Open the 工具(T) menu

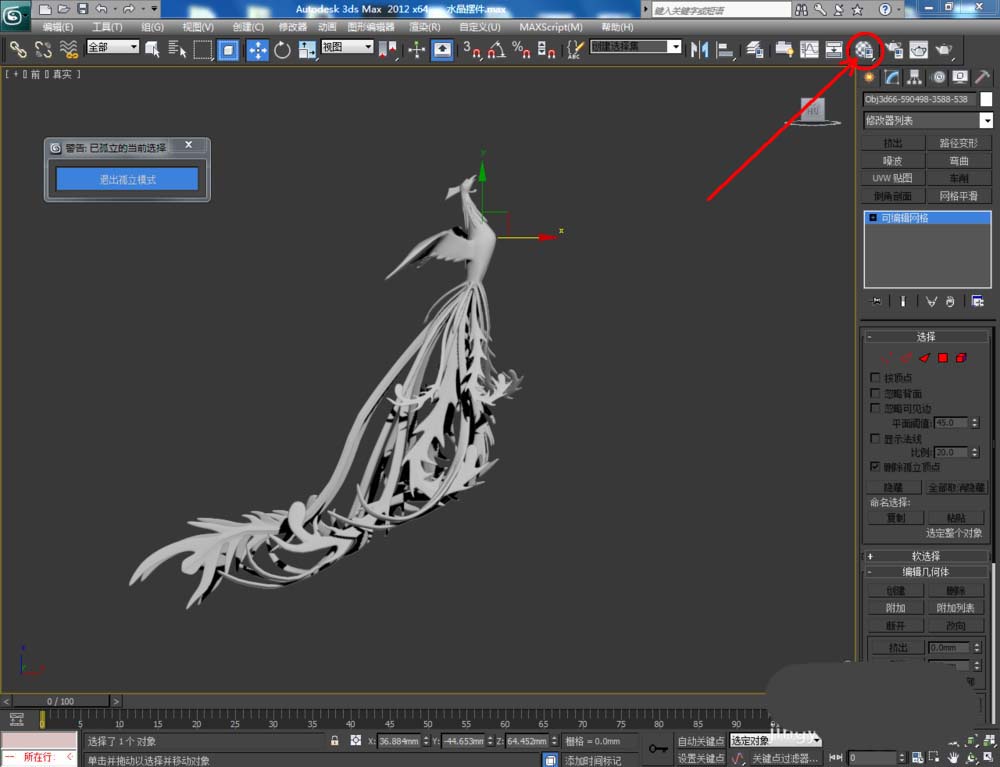click(107, 27)
